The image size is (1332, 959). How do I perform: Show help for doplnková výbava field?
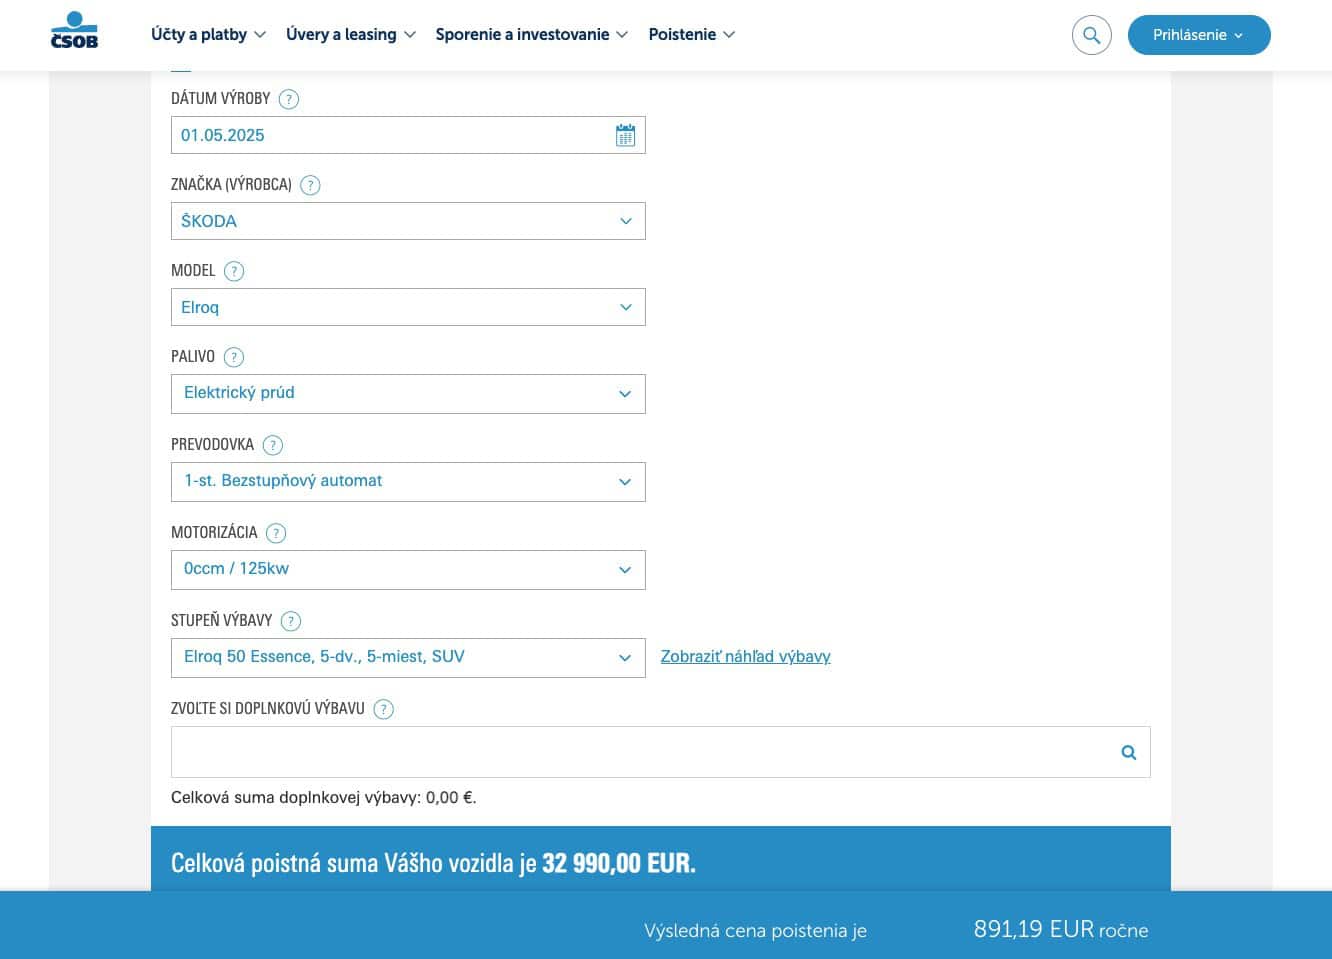pyautogui.click(x=383, y=709)
